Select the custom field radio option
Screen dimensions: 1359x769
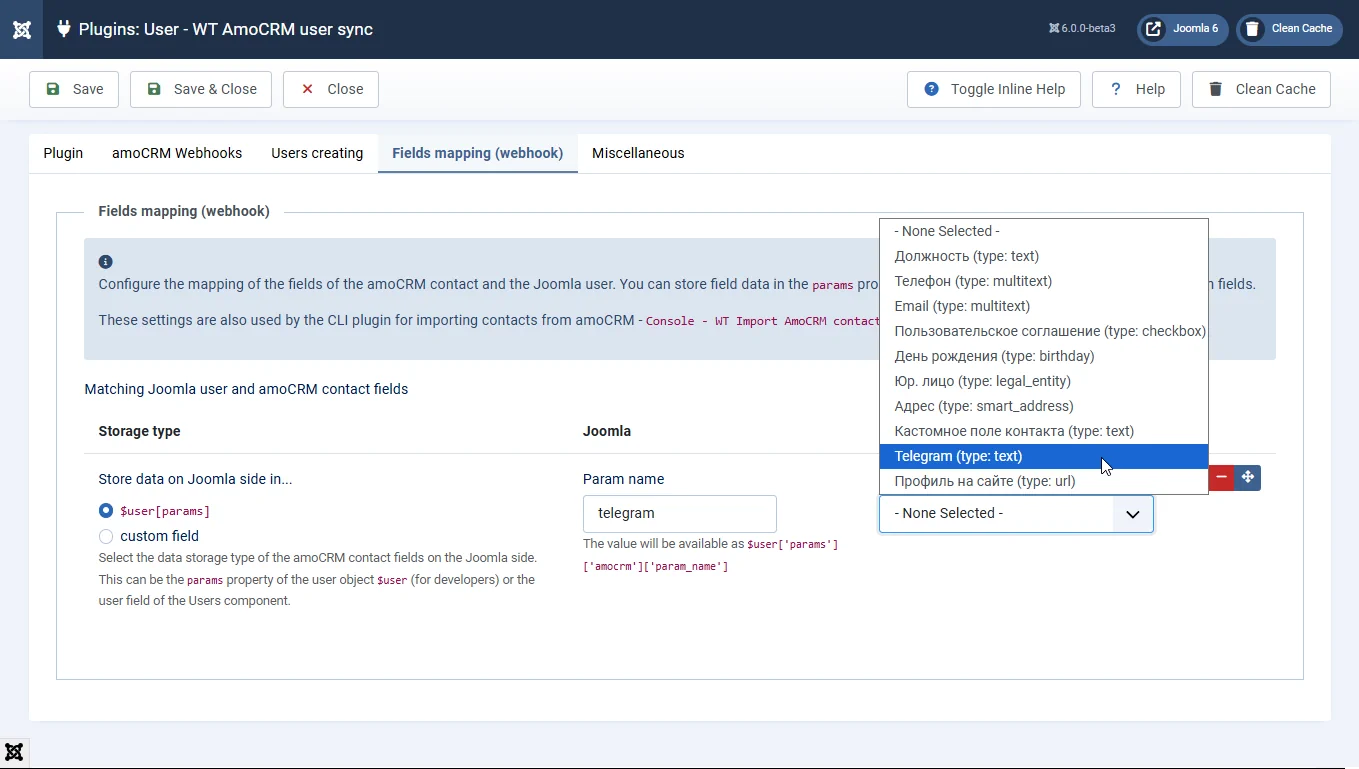pos(106,536)
